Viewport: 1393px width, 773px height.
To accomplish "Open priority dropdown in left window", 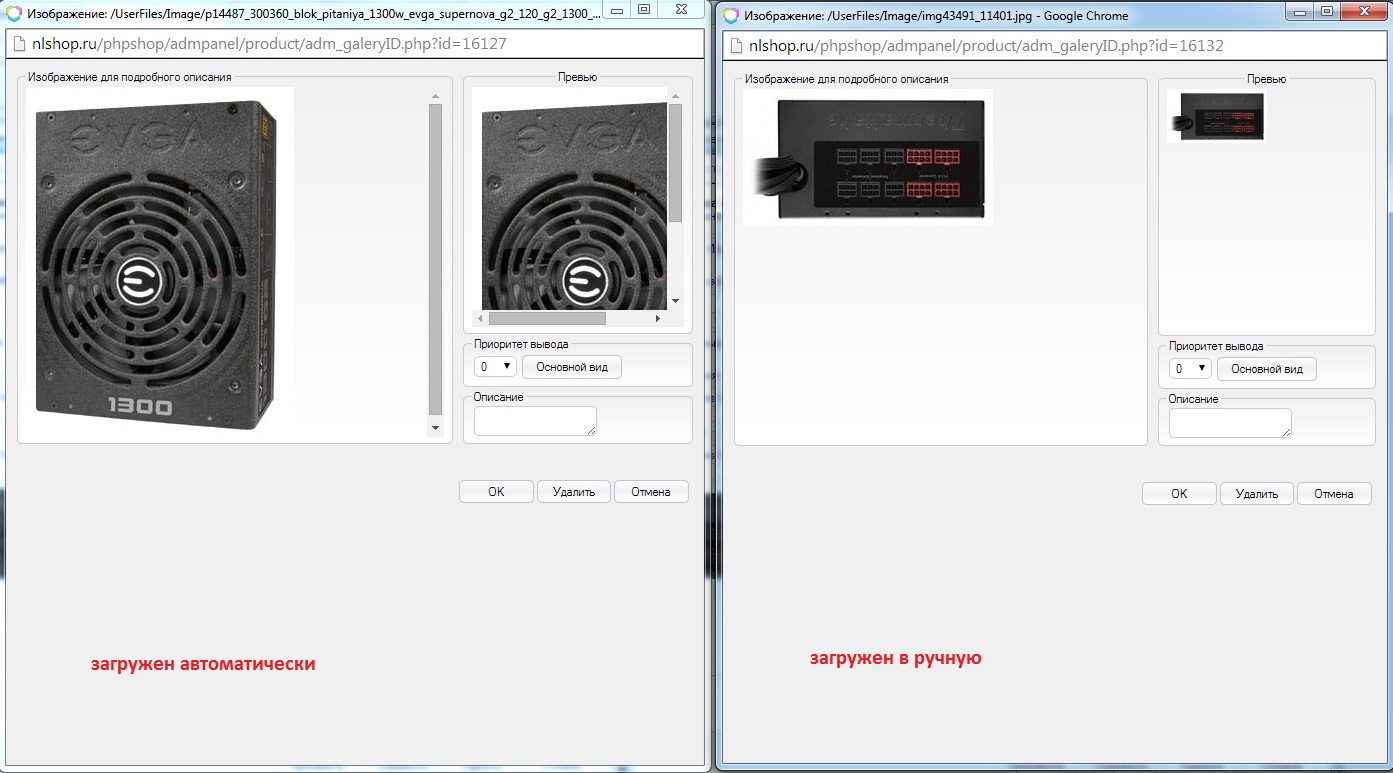I will 495,367.
